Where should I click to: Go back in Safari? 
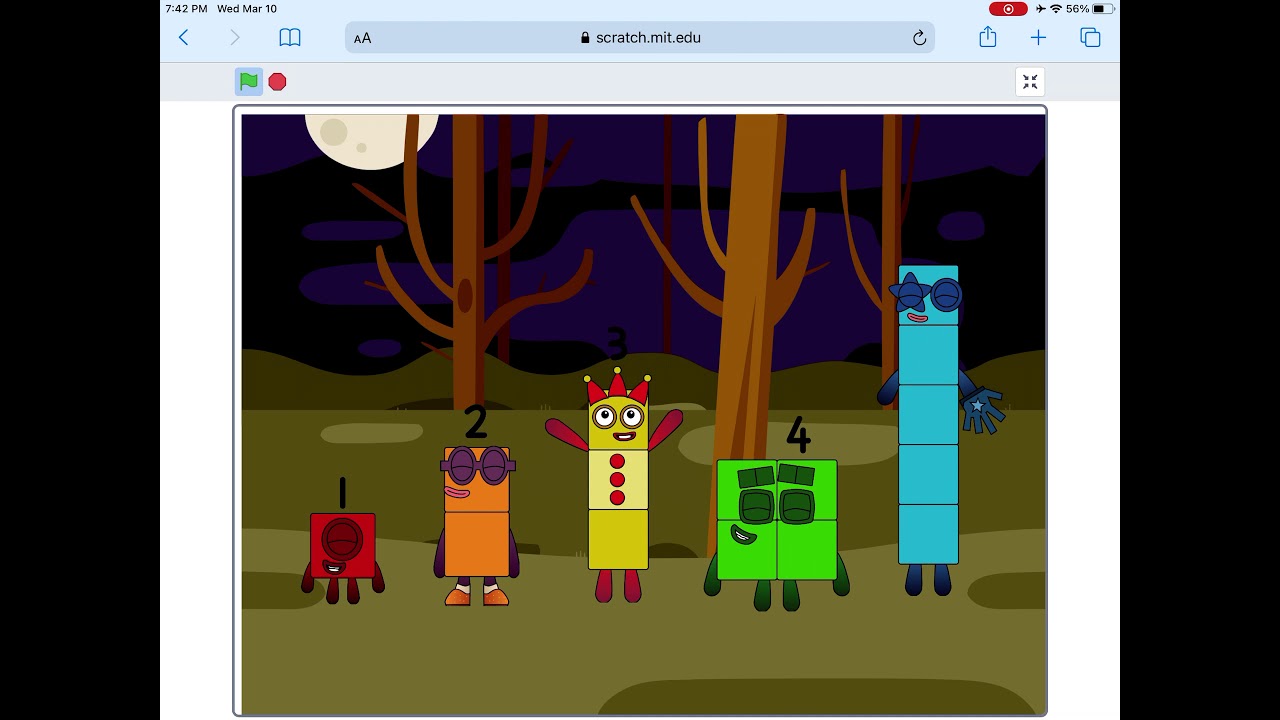[184, 38]
